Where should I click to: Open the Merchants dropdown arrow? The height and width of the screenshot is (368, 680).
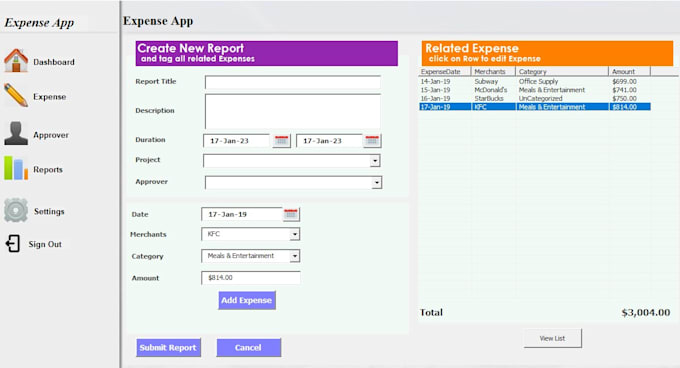pyautogui.click(x=295, y=234)
